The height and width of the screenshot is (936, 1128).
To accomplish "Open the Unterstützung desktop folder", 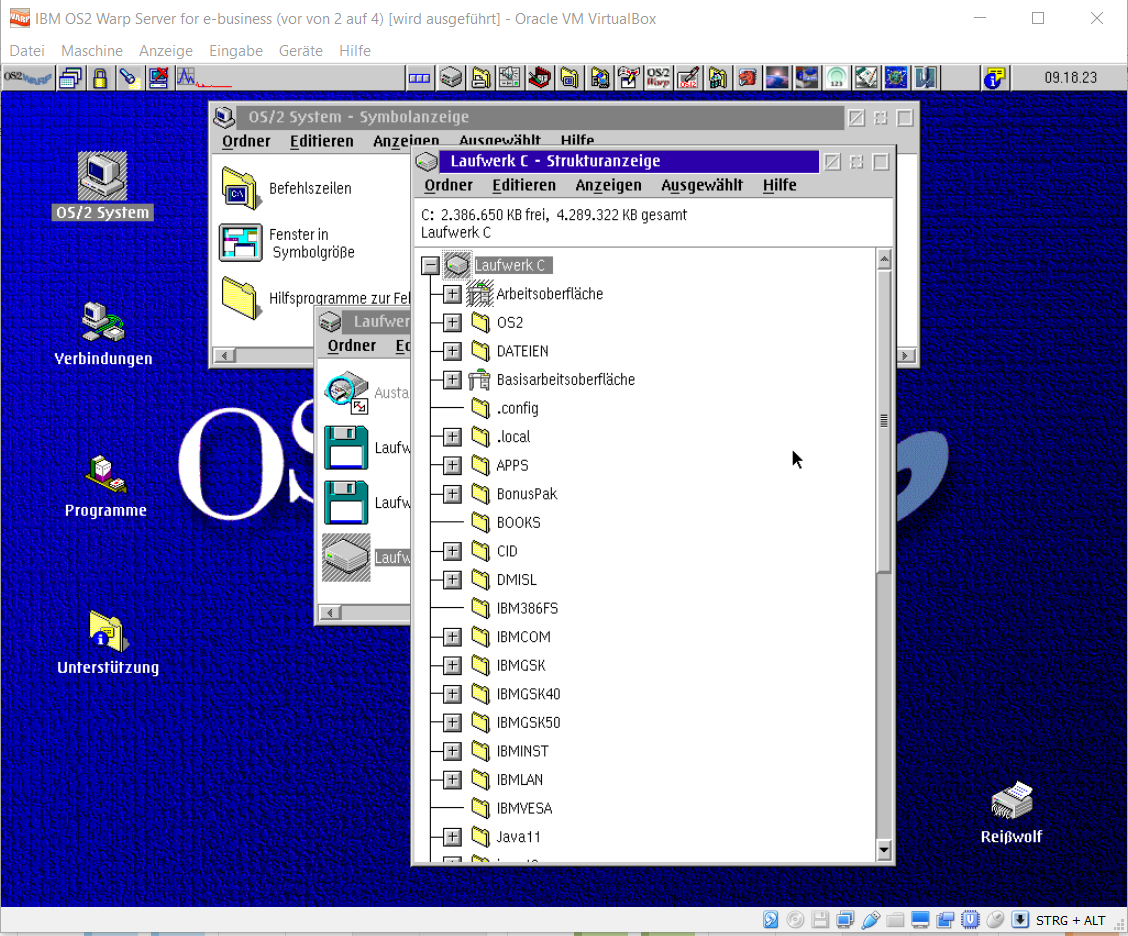I will [x=108, y=642].
